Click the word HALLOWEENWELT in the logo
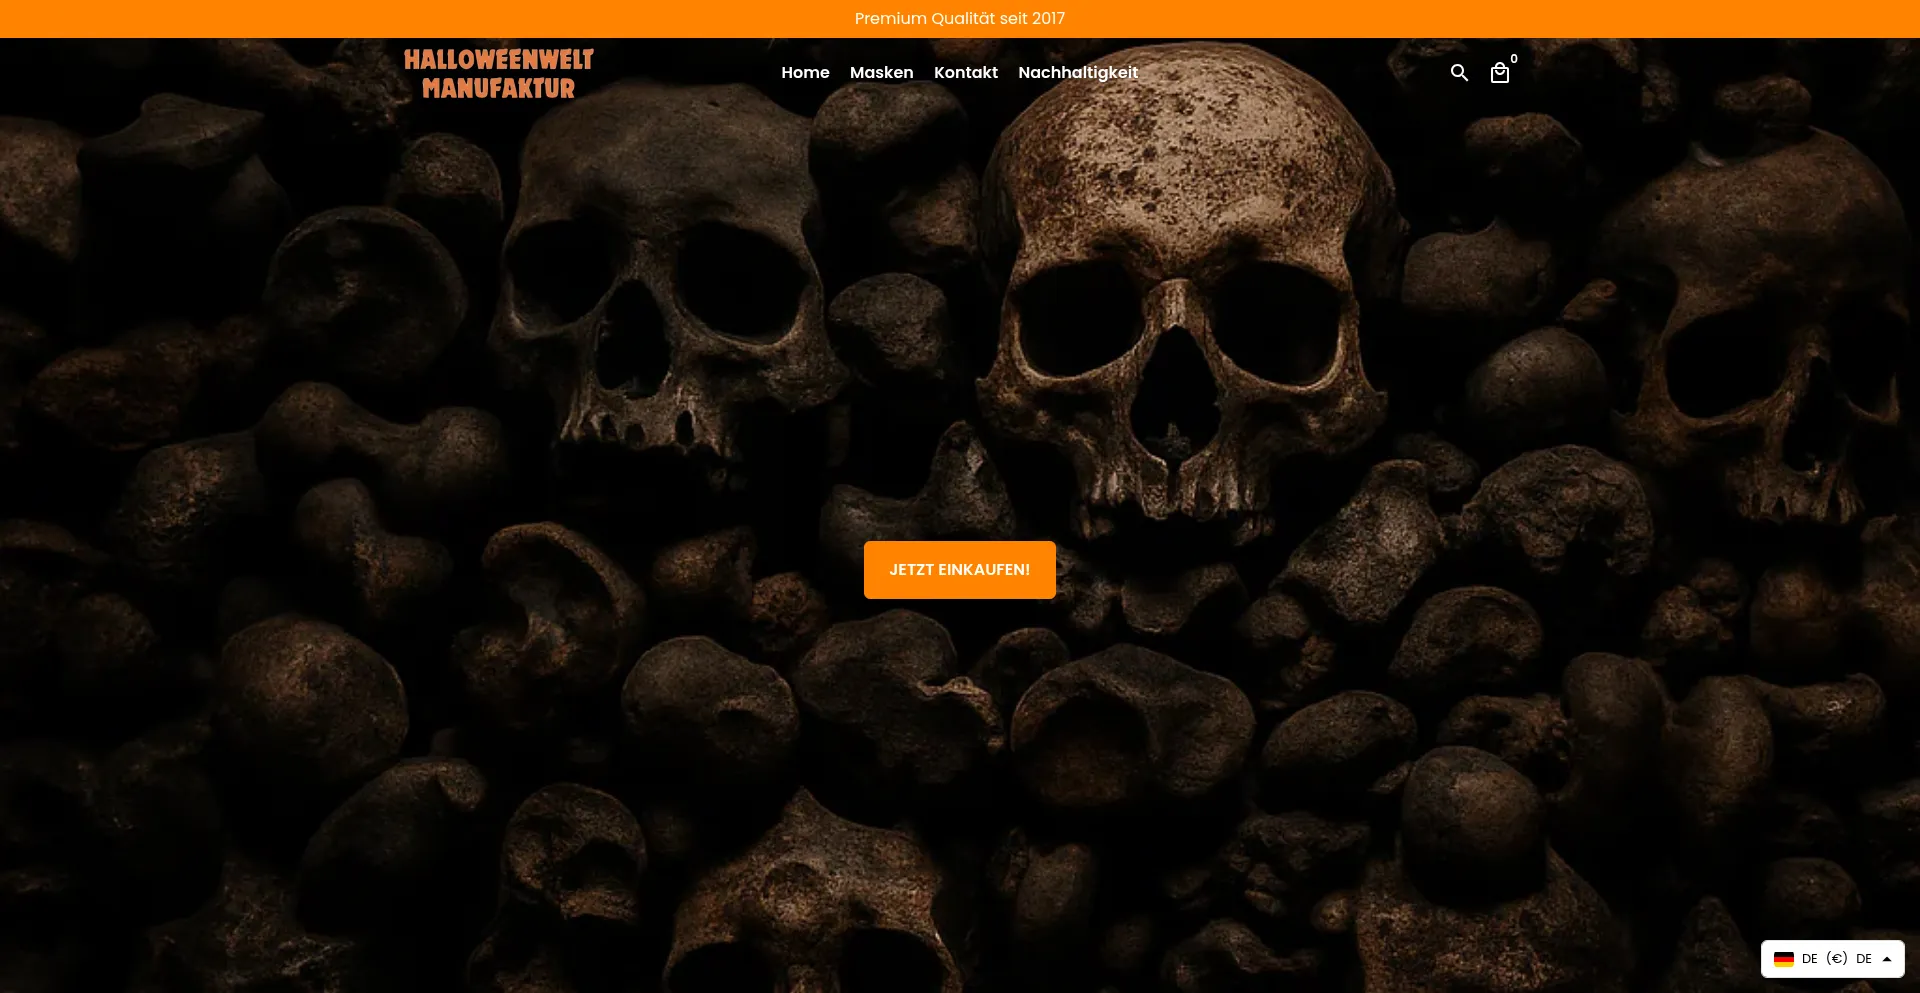 coord(498,60)
